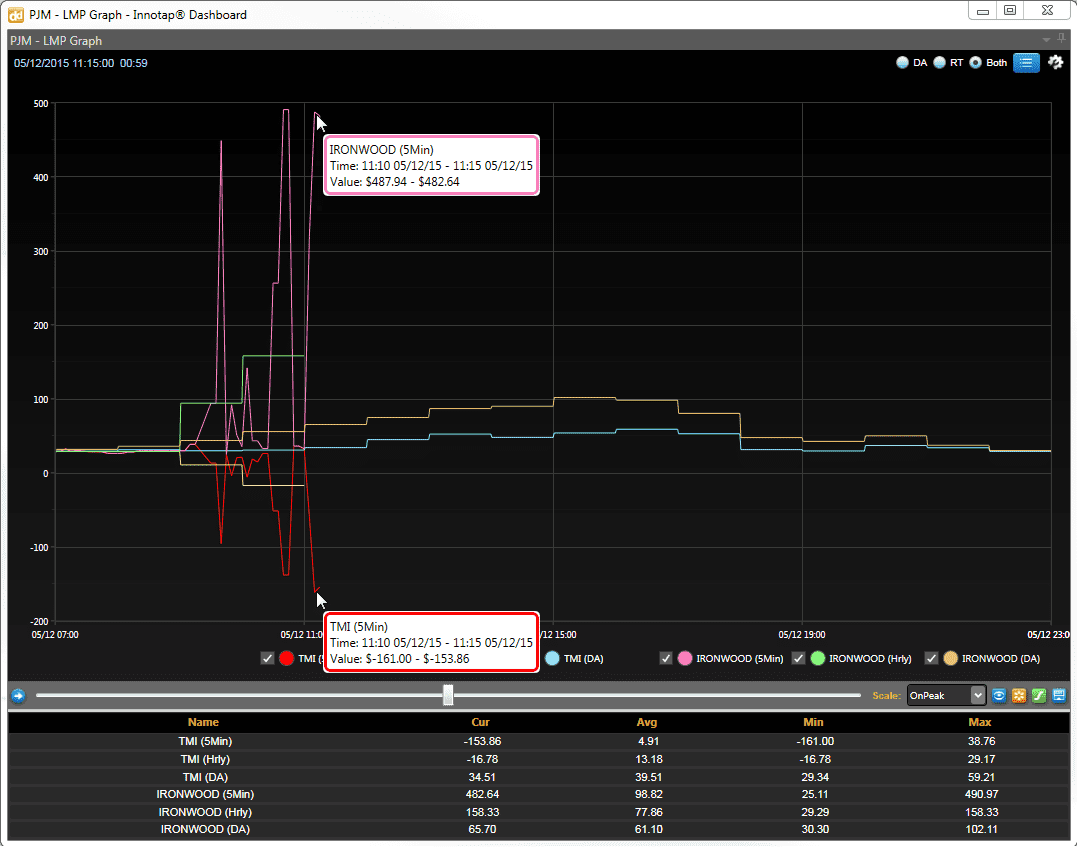The width and height of the screenshot is (1077, 850).
Task: Click the TMI (5Min) tooltip box
Action: click(431, 643)
